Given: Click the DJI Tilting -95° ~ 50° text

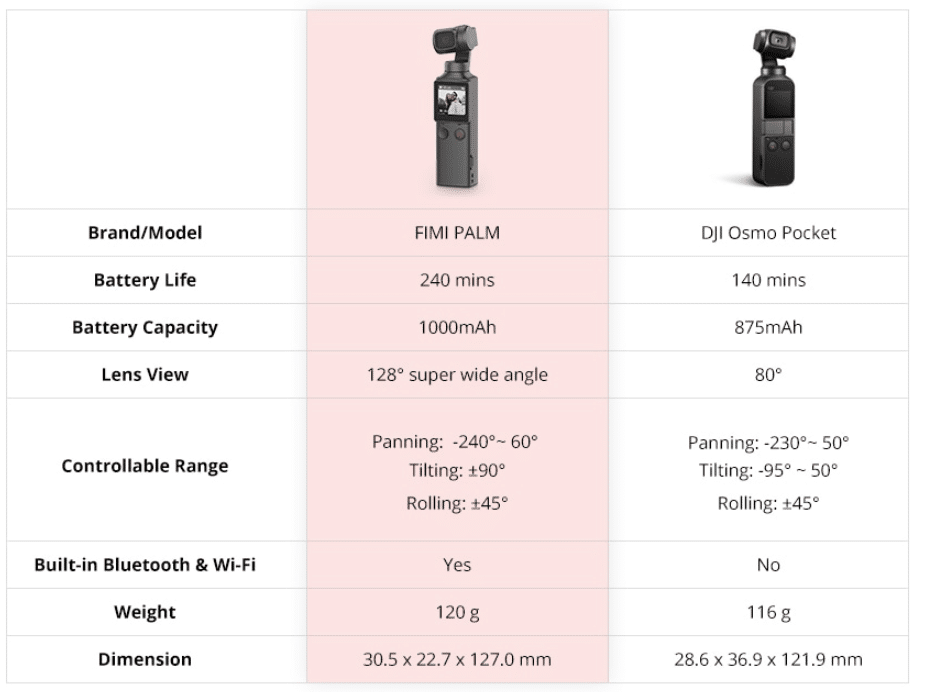Looking at the screenshot, I should (x=768, y=470).
